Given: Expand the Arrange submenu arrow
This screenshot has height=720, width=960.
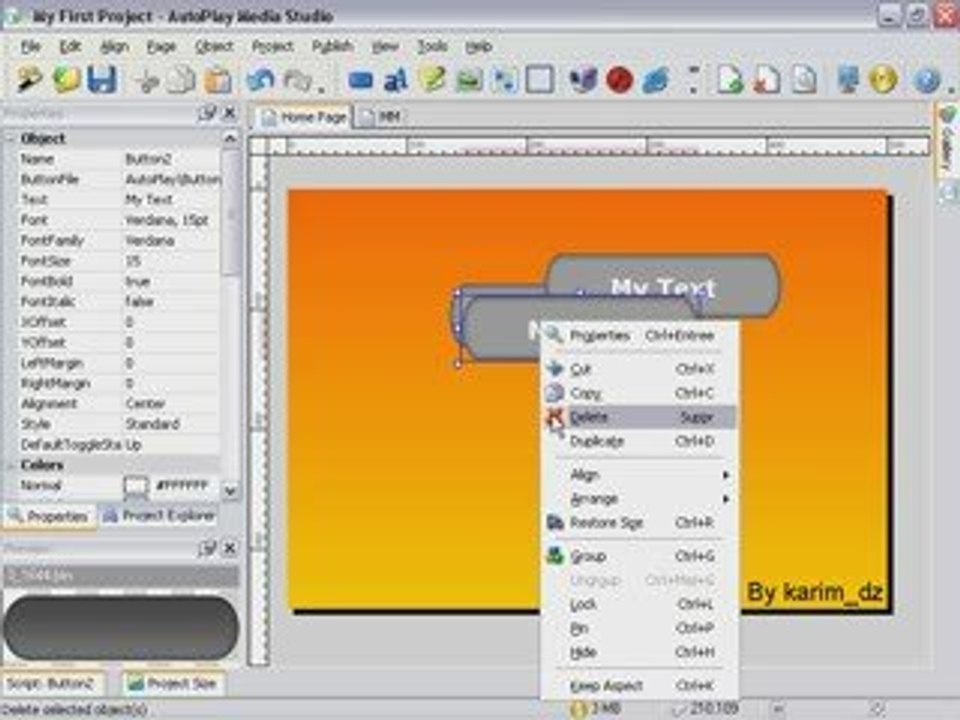Looking at the screenshot, I should click(x=726, y=499).
